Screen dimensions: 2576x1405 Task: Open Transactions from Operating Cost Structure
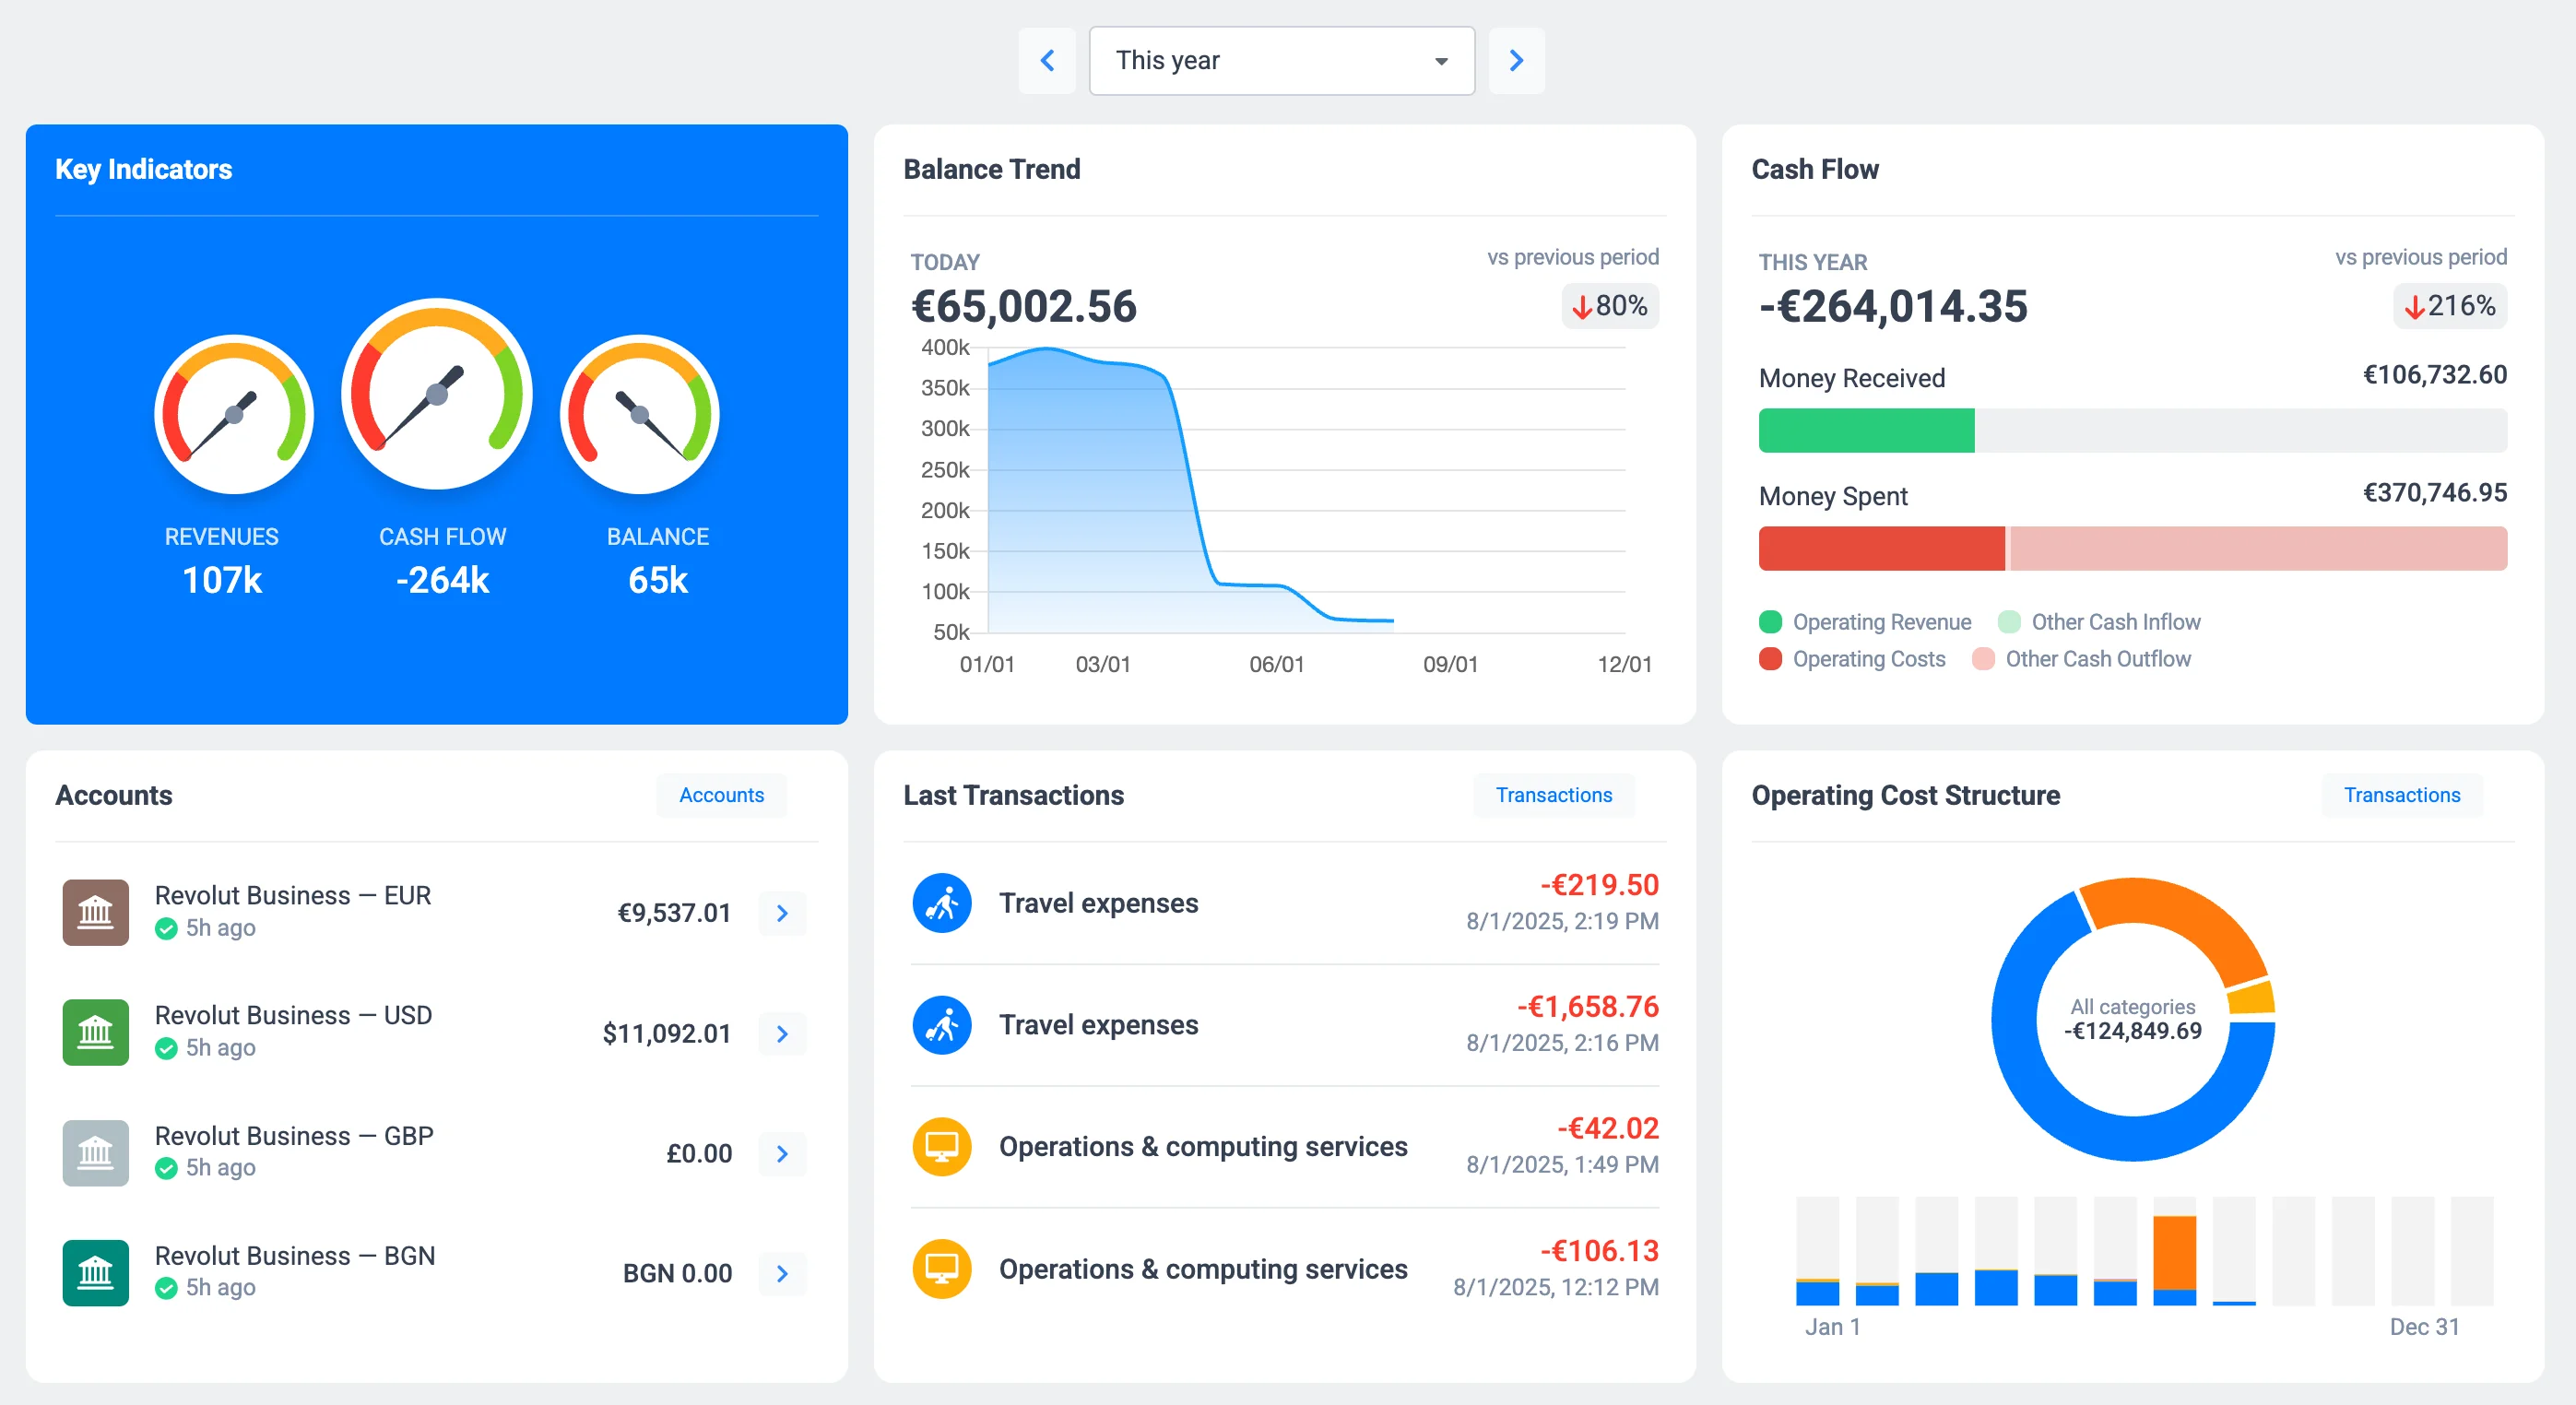tap(2402, 795)
